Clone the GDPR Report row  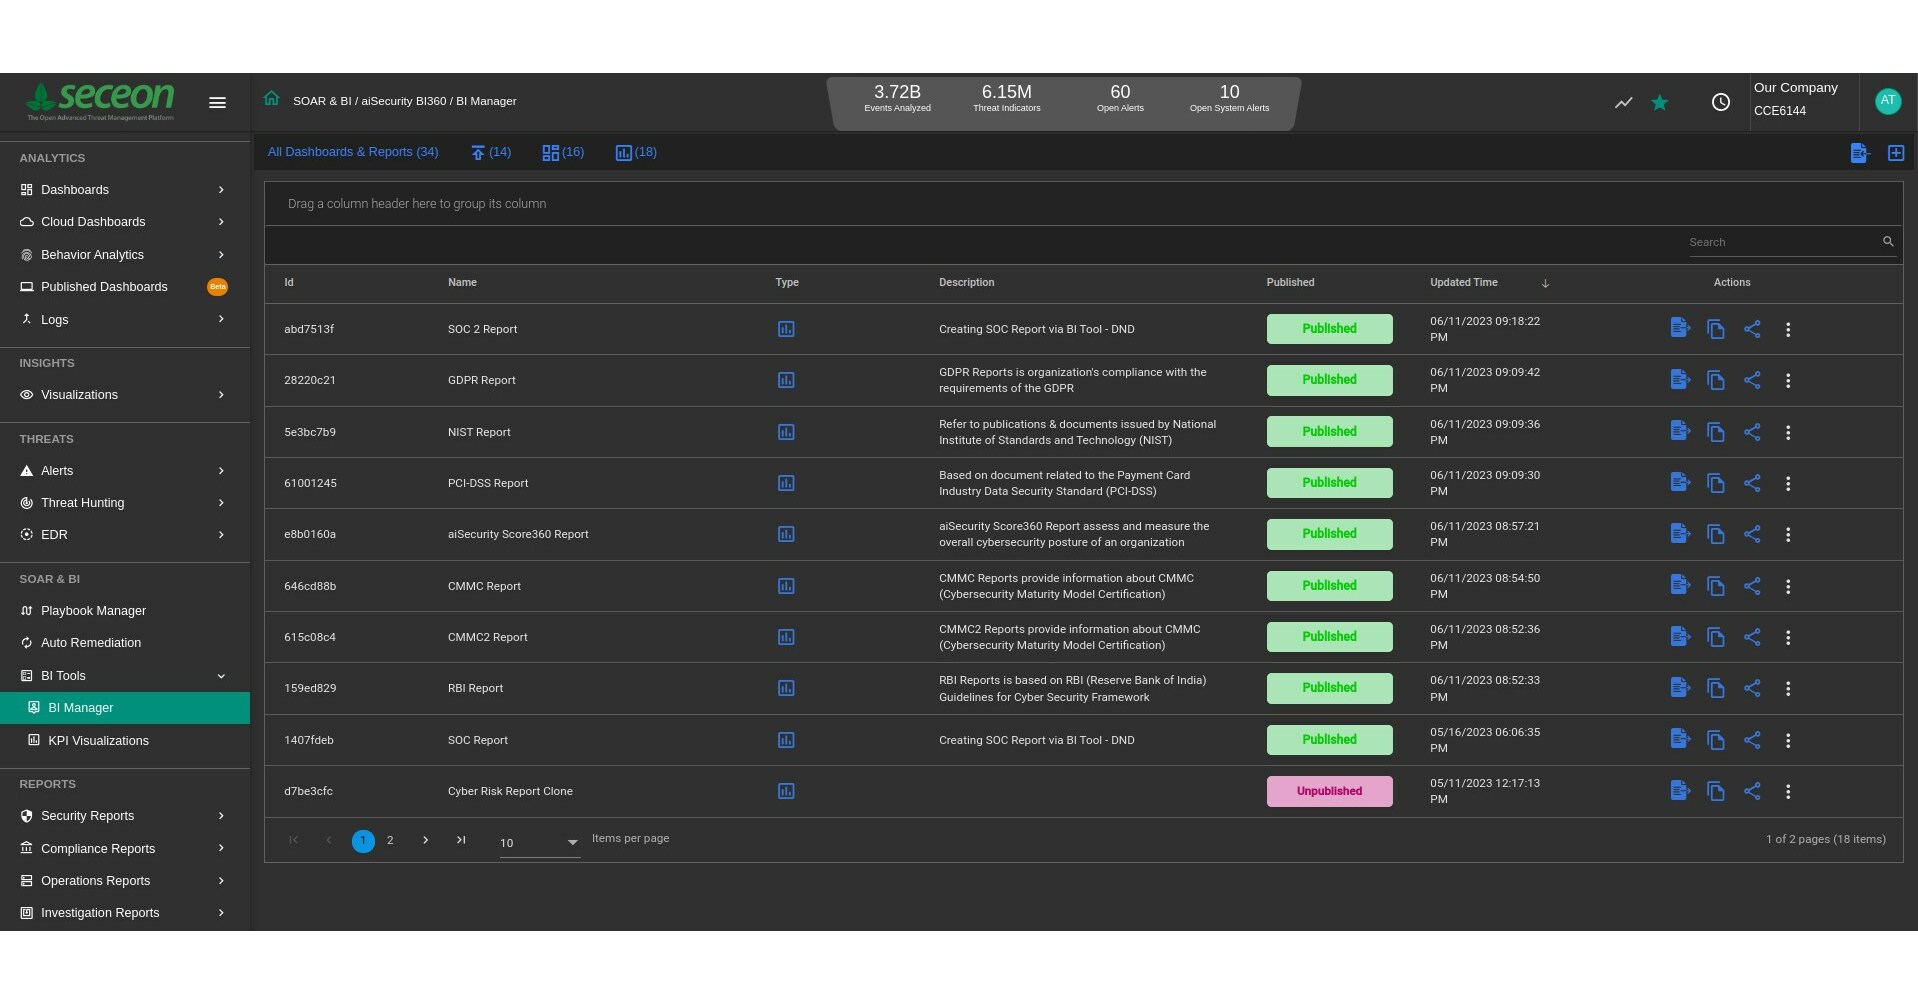tap(1716, 380)
